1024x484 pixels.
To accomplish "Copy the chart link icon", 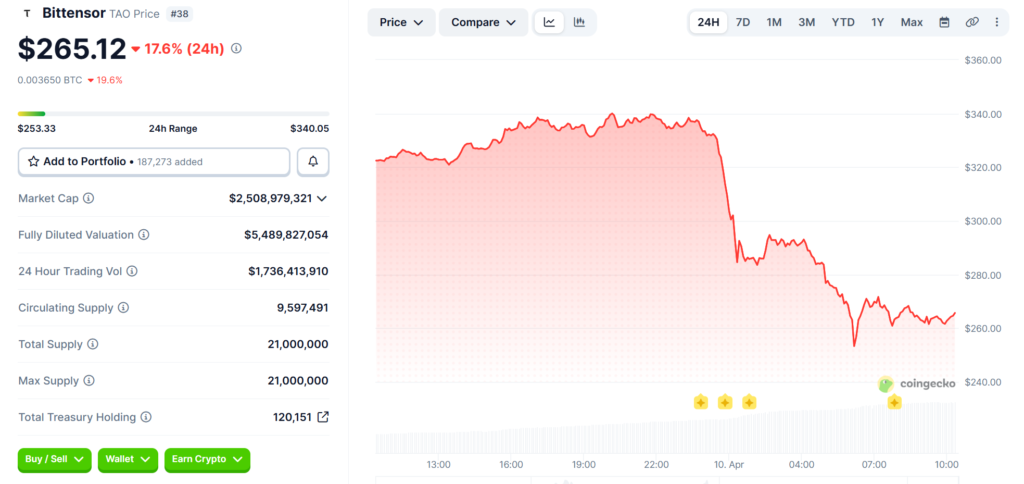I will (972, 22).
